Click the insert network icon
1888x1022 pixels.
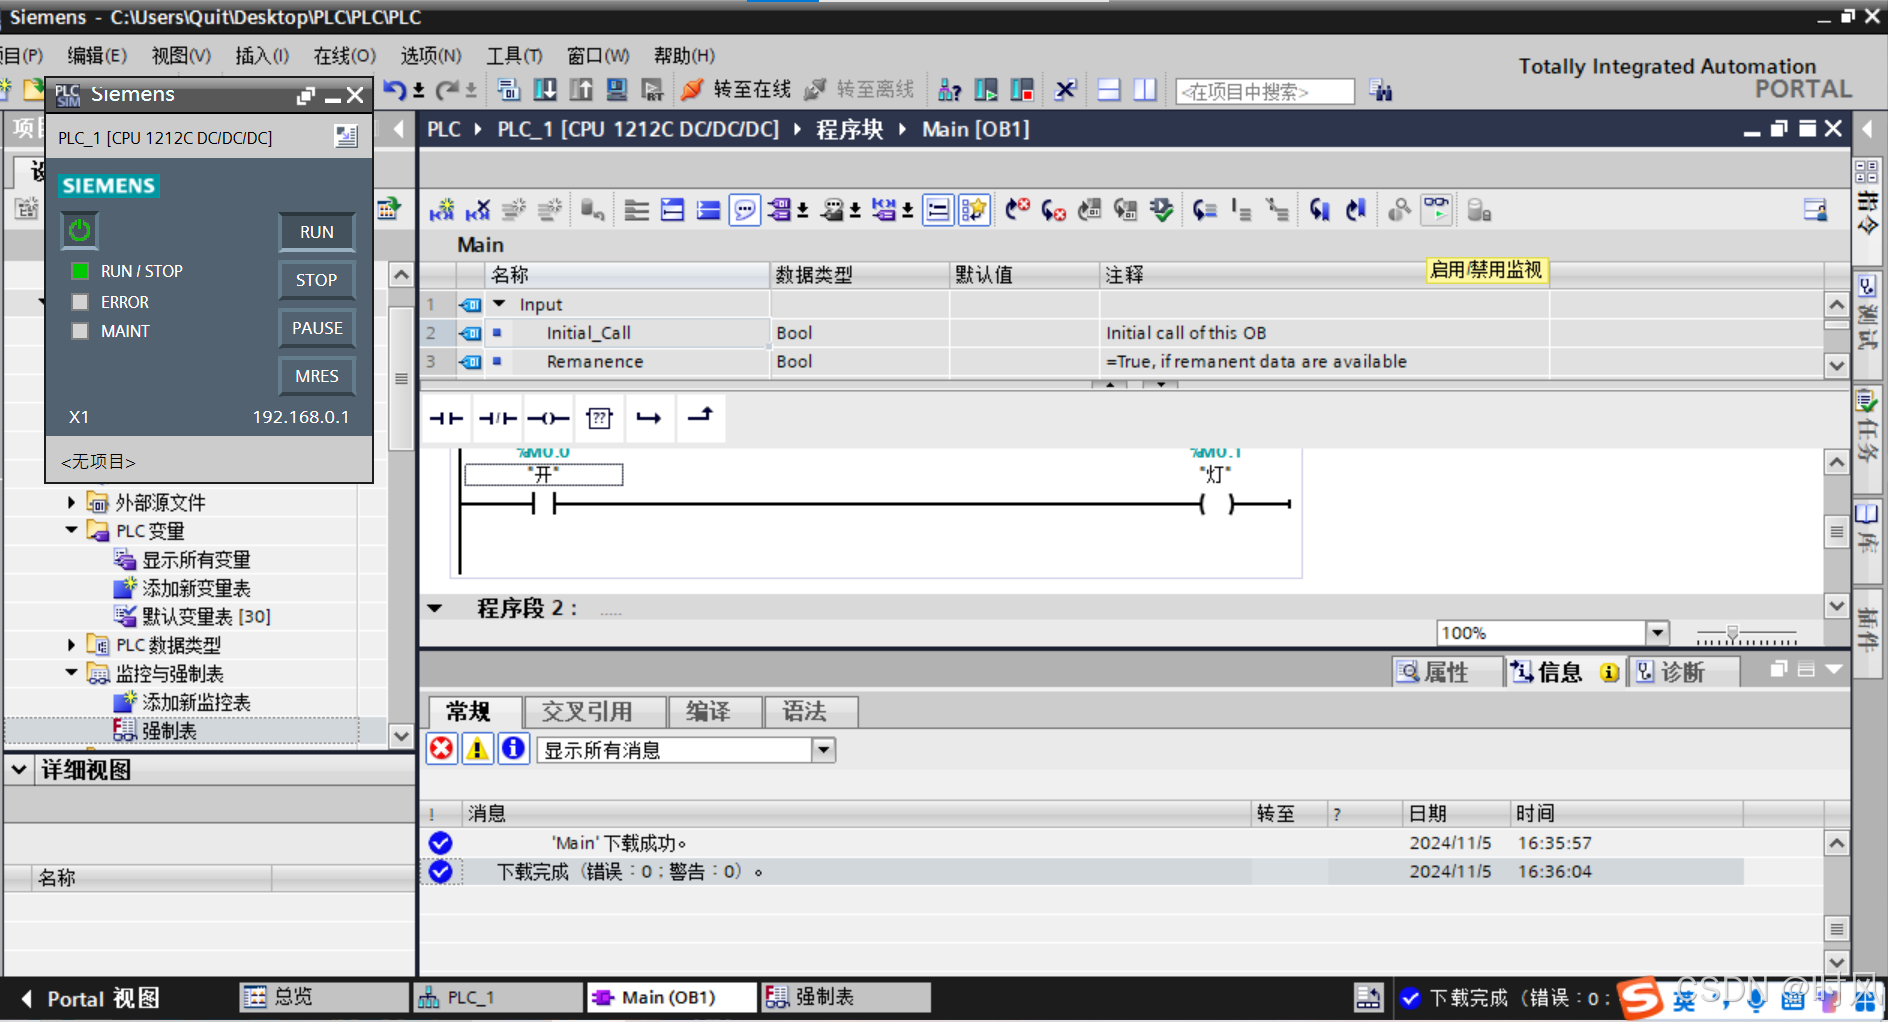(441, 210)
